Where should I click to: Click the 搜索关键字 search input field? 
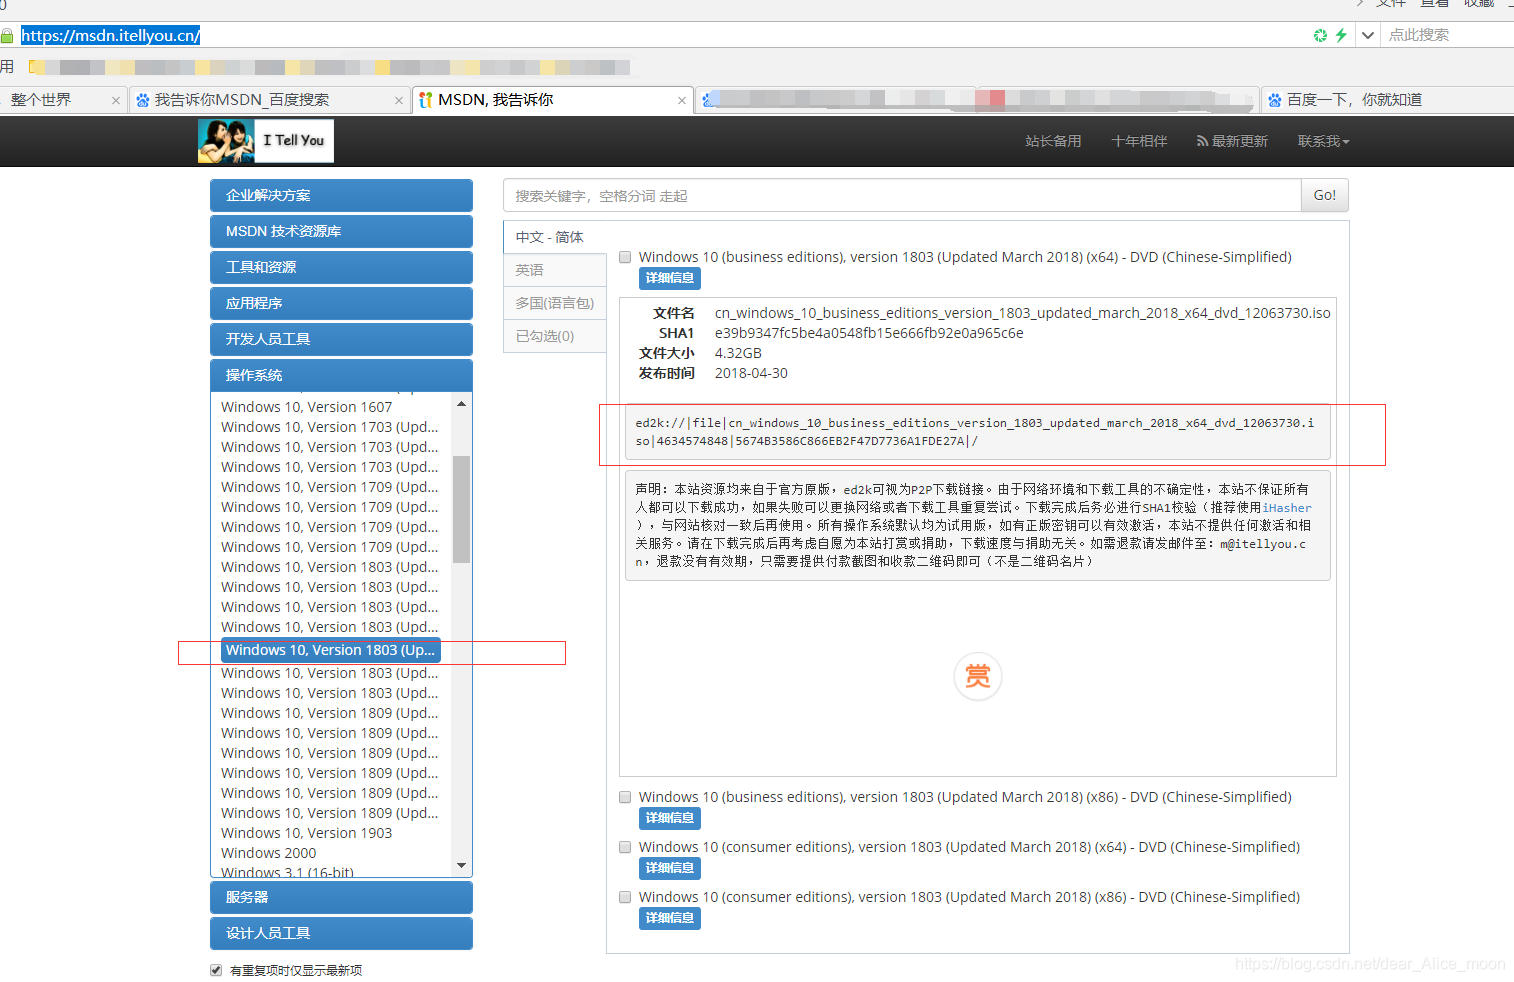pyautogui.click(x=902, y=196)
